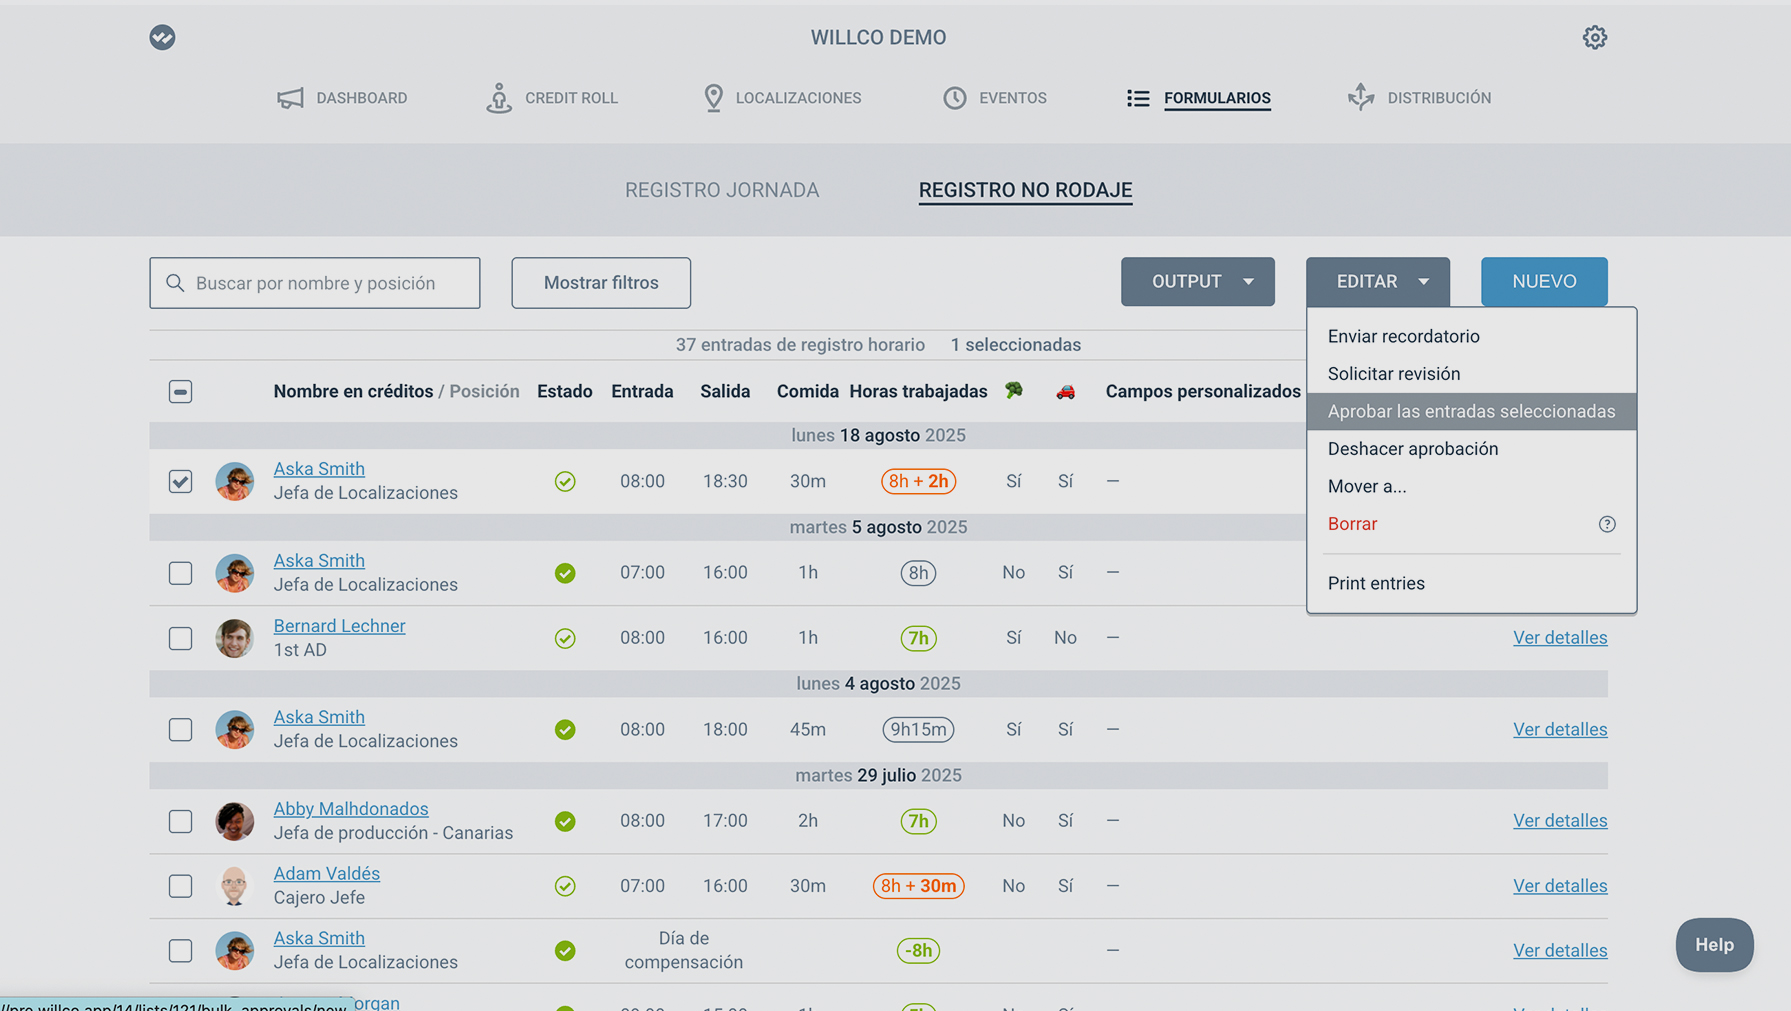The width and height of the screenshot is (1791, 1011).
Task: Click the Credit Roll person icon
Action: (x=498, y=98)
